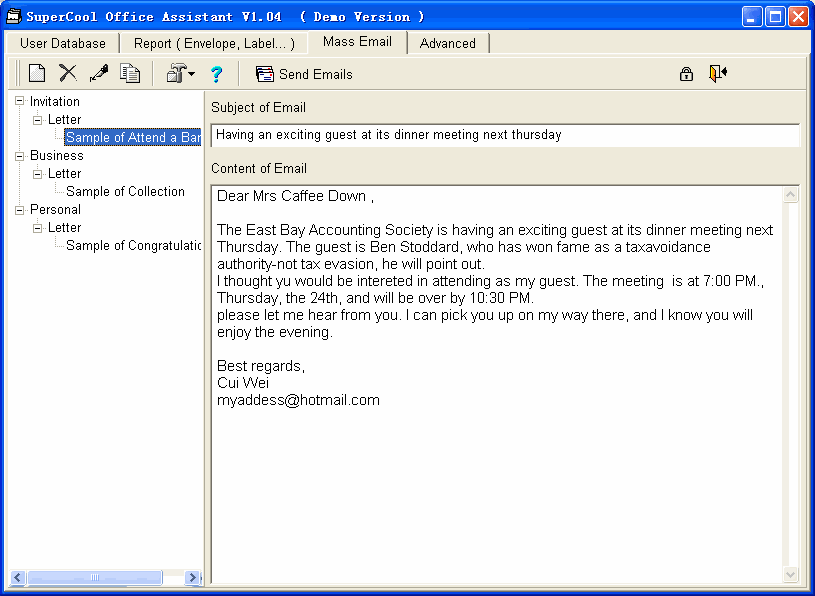Click the blue question mark help icon
This screenshot has height=596, width=815.
(215, 74)
